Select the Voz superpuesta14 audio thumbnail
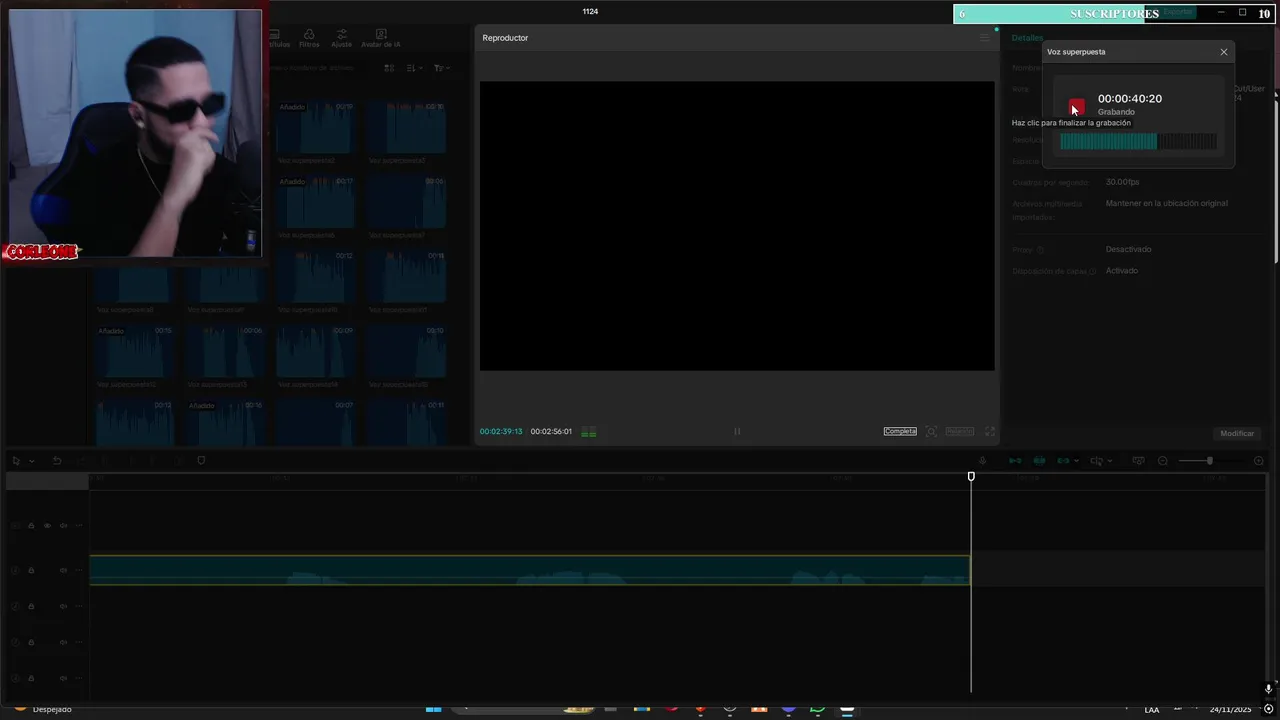Viewport: 1280px width, 720px height. coord(315,352)
